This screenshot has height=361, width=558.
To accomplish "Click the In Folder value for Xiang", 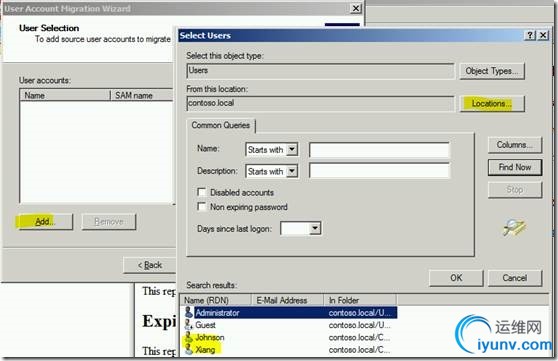I will point(359,349).
